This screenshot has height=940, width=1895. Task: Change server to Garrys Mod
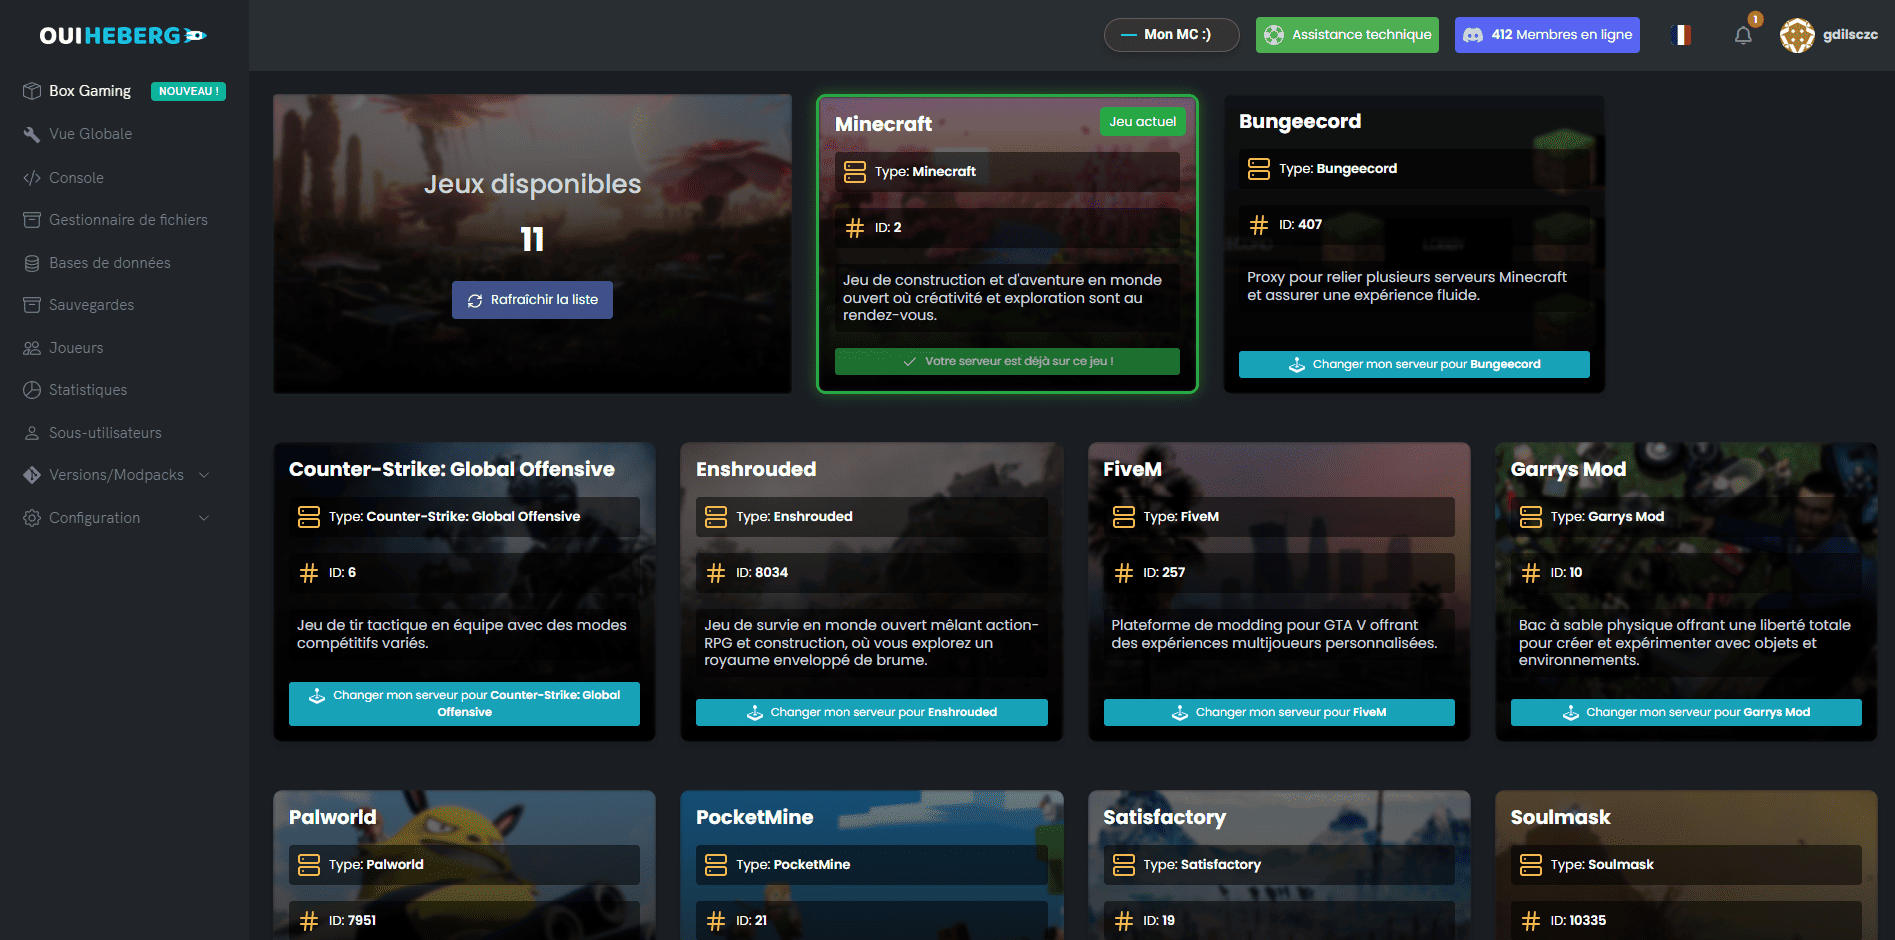coord(1686,712)
